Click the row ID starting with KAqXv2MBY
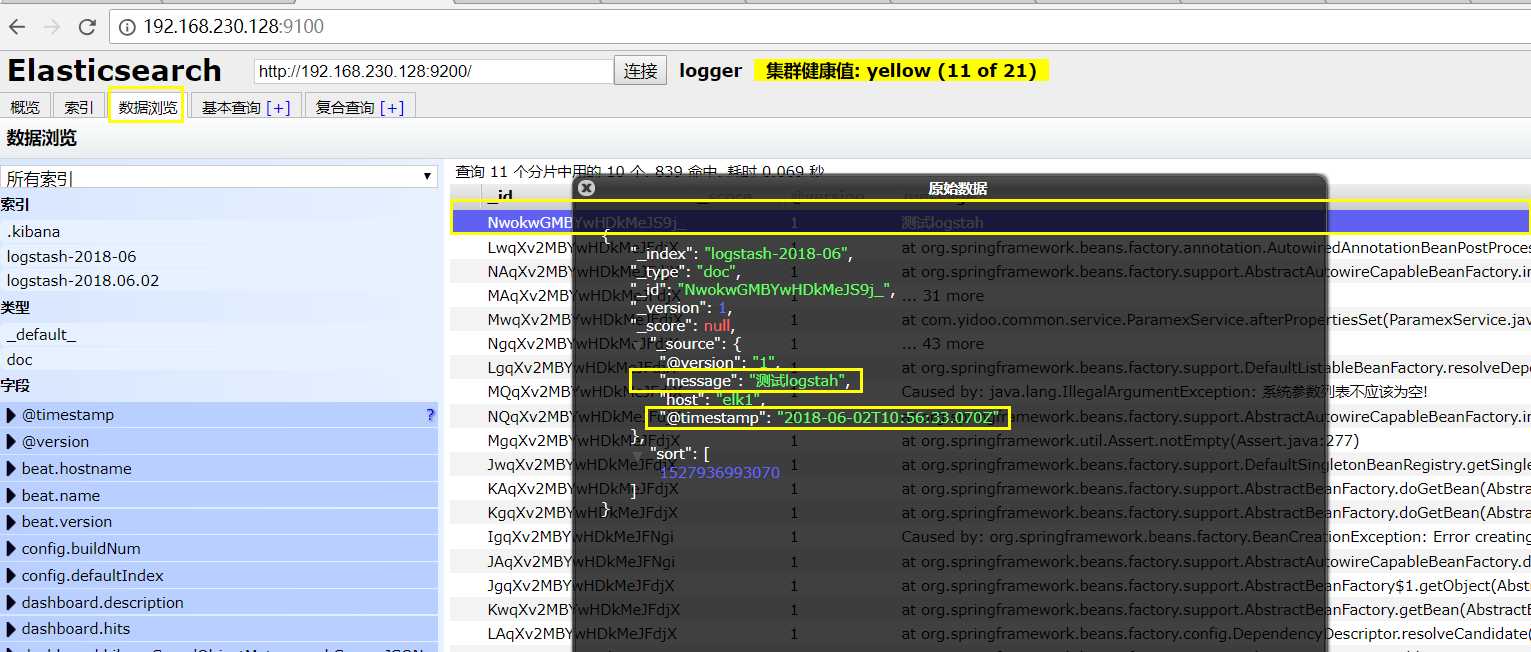The height and width of the screenshot is (652, 1531). [x=583, y=489]
